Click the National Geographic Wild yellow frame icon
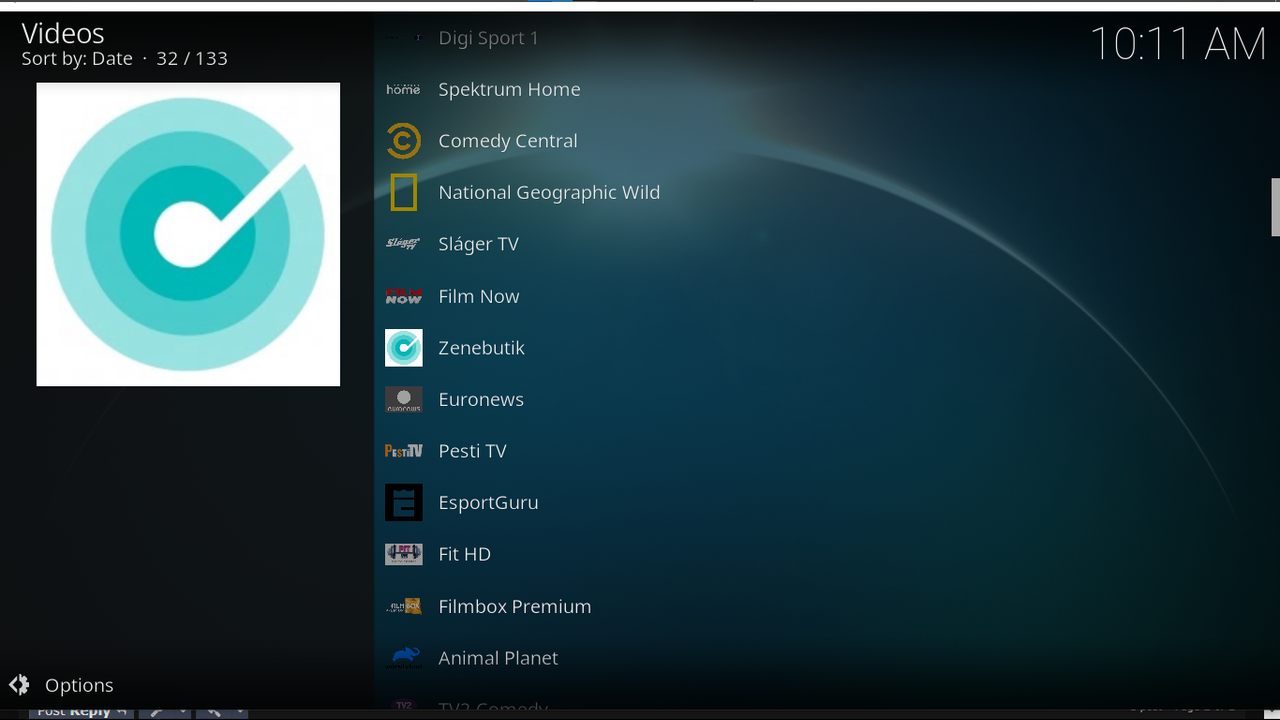 click(x=403, y=192)
